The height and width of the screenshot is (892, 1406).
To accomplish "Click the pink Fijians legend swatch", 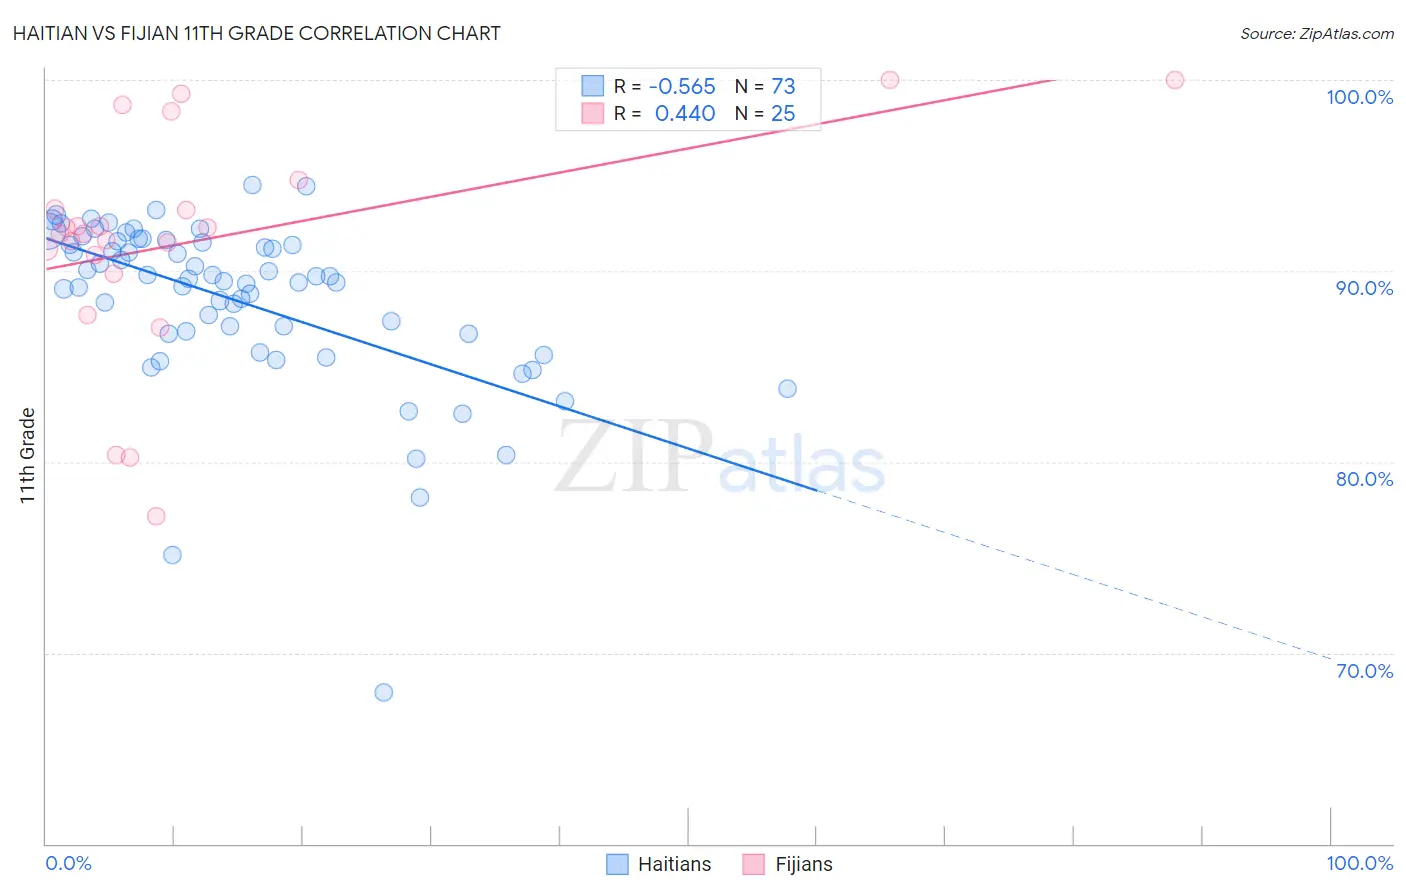I will click(x=754, y=864).
